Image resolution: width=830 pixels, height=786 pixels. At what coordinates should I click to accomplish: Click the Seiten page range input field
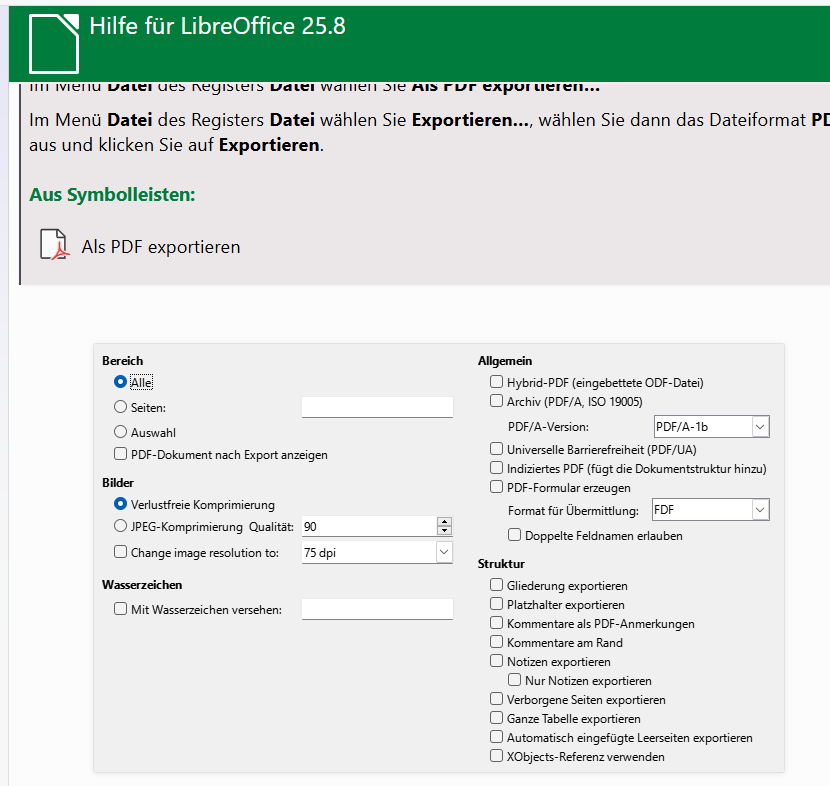pyautogui.click(x=377, y=407)
